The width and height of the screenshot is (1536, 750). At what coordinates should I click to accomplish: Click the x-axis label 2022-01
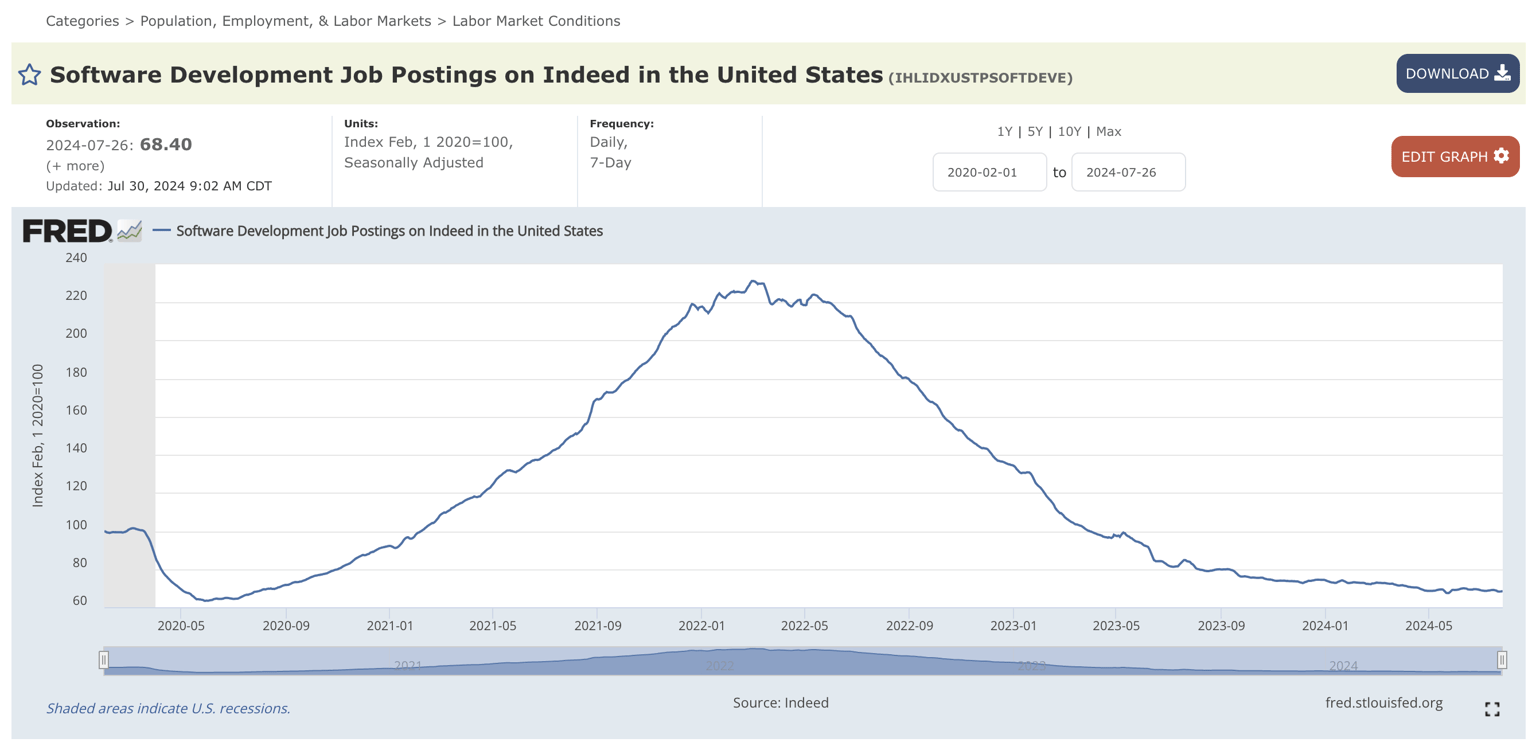tap(701, 626)
